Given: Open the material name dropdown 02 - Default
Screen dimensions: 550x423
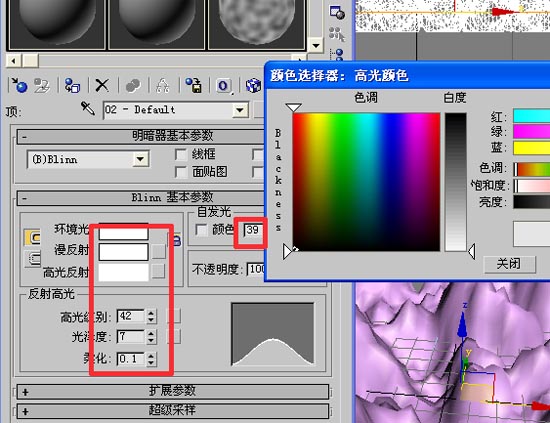Looking at the screenshot, I should 240,110.
